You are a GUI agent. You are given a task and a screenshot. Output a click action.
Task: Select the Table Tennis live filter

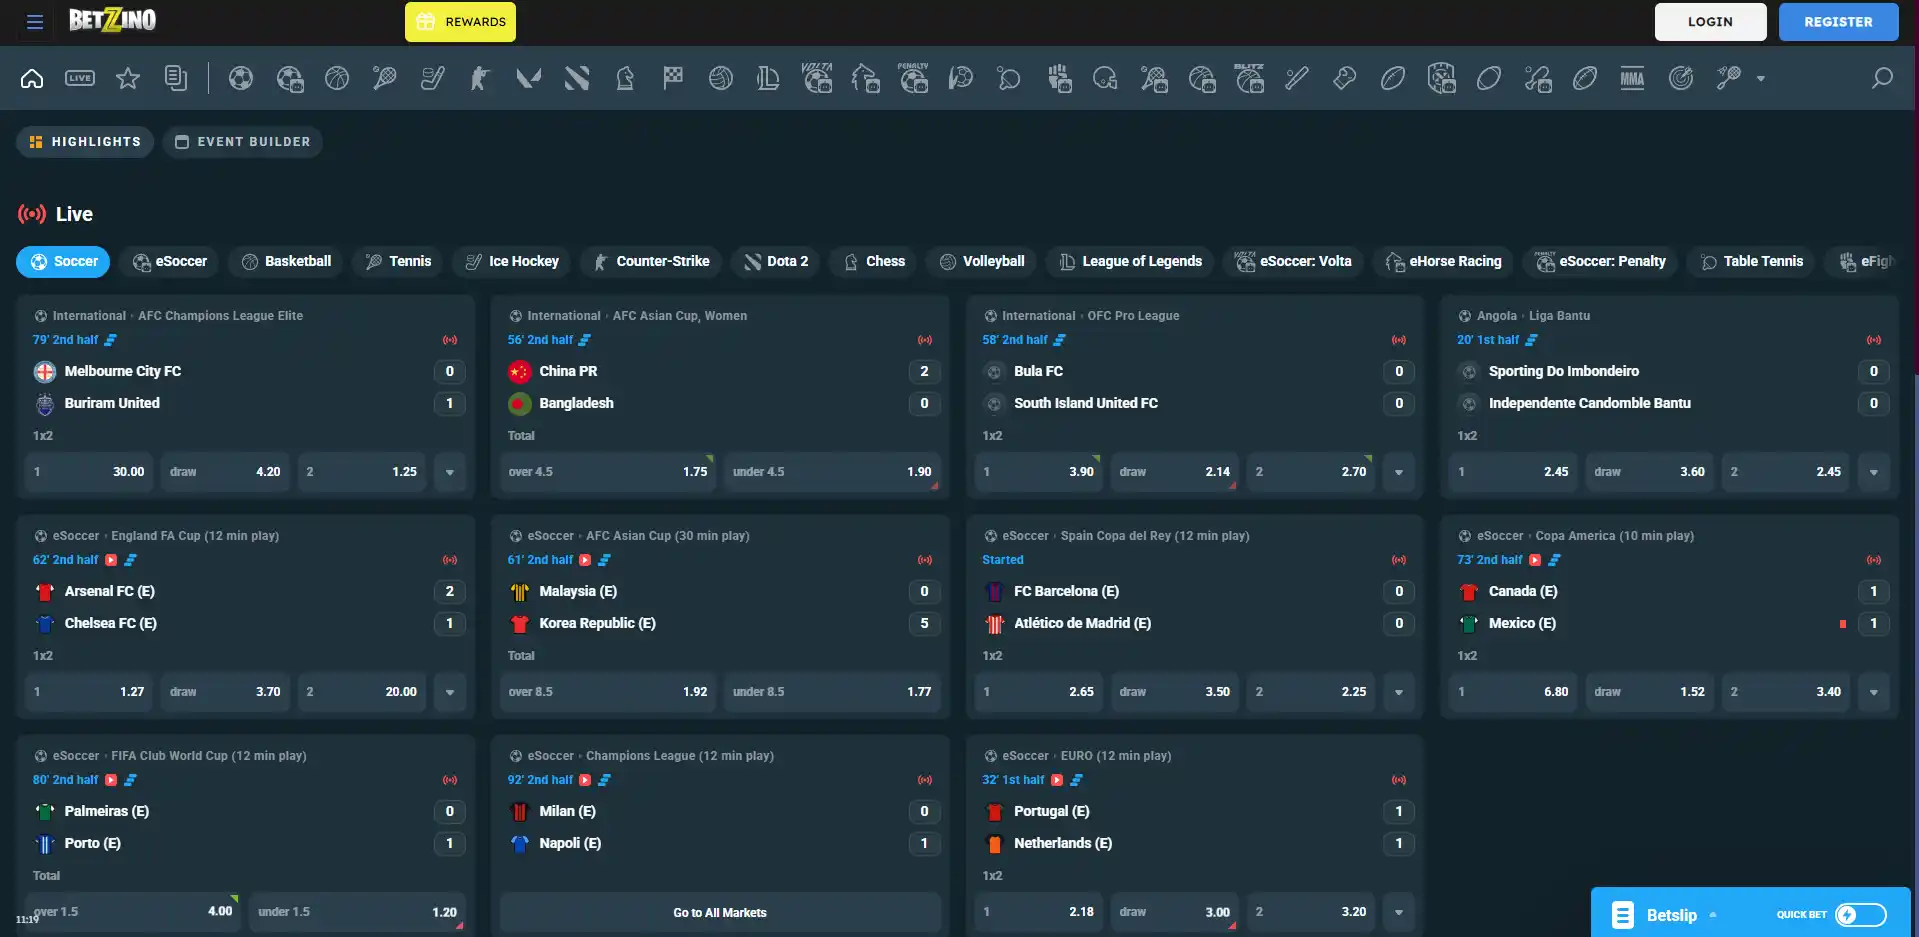(1751, 262)
